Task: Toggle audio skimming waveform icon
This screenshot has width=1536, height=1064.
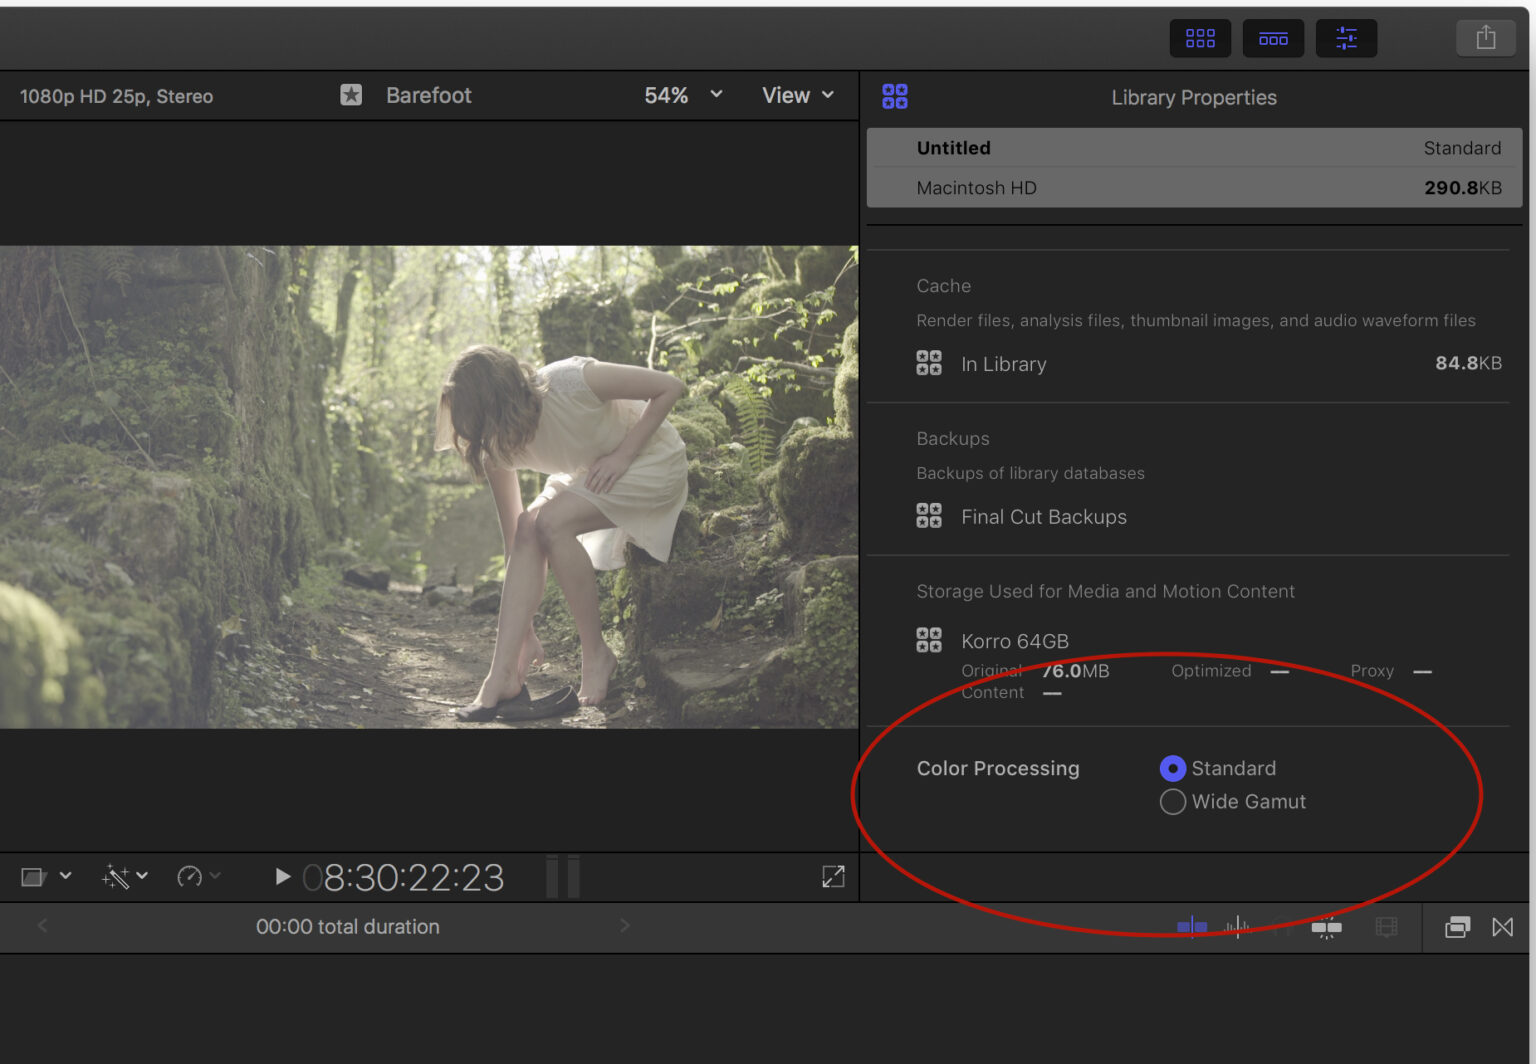Action: [x=1238, y=927]
